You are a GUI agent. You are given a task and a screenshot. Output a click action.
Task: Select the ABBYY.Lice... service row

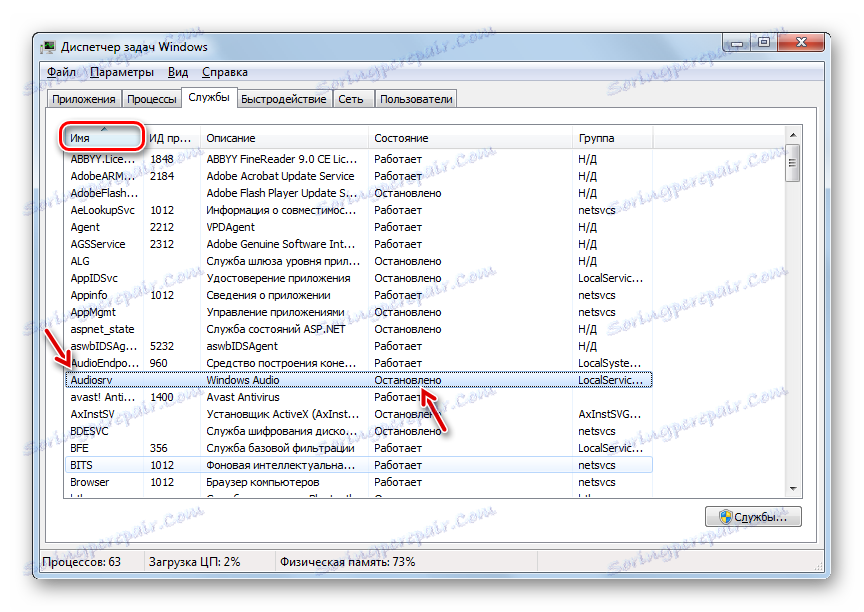click(358, 159)
